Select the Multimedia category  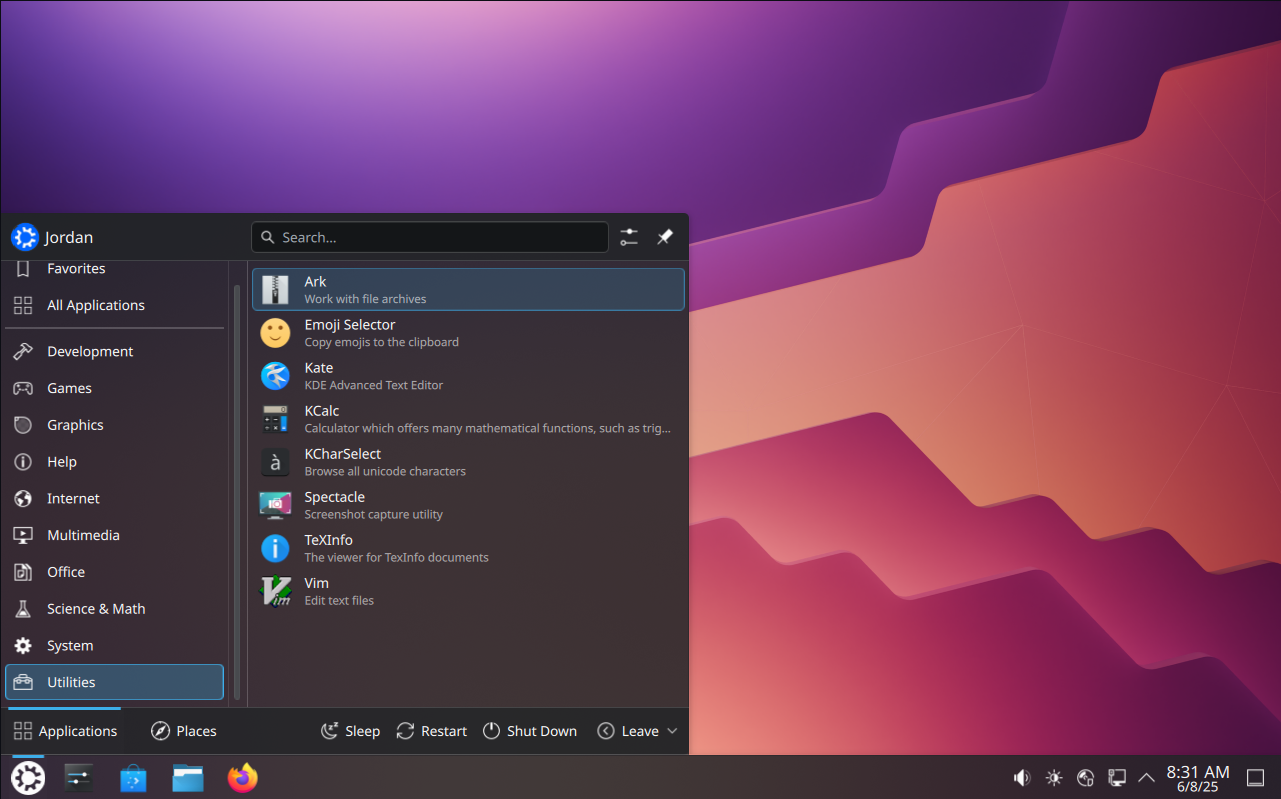114,535
